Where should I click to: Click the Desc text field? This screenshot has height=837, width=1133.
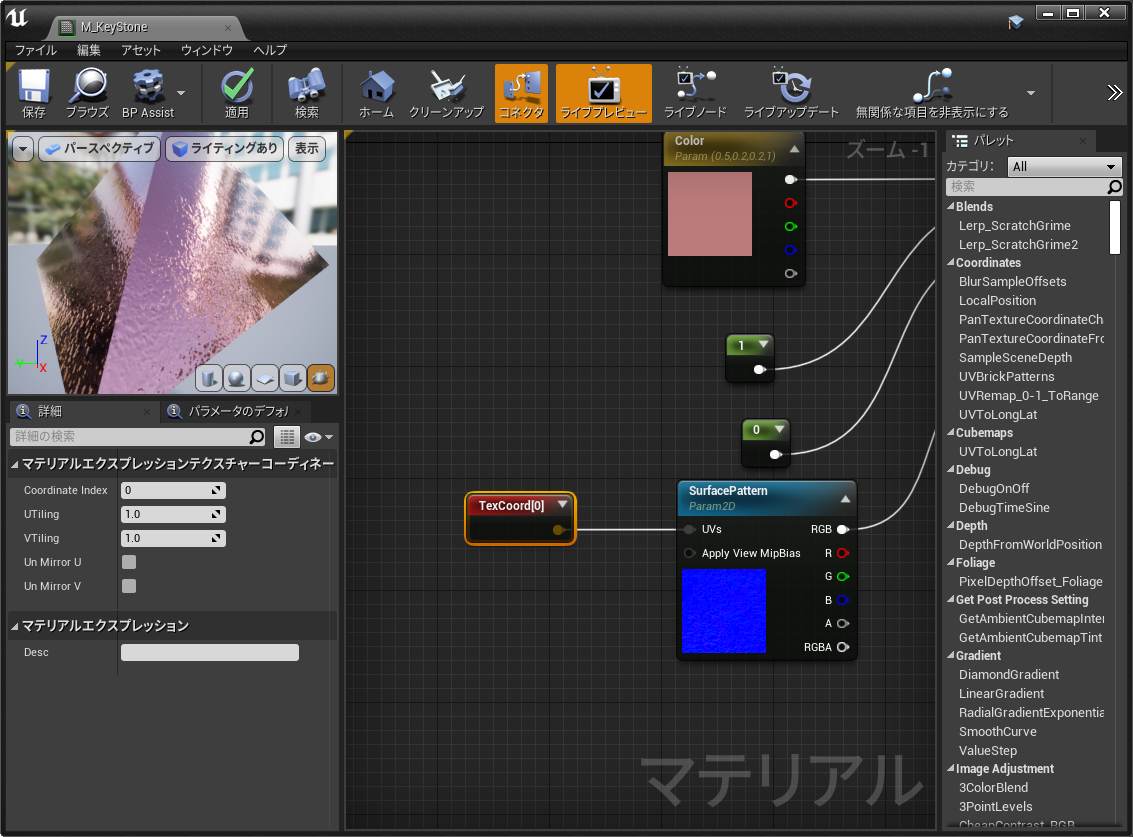(x=210, y=653)
